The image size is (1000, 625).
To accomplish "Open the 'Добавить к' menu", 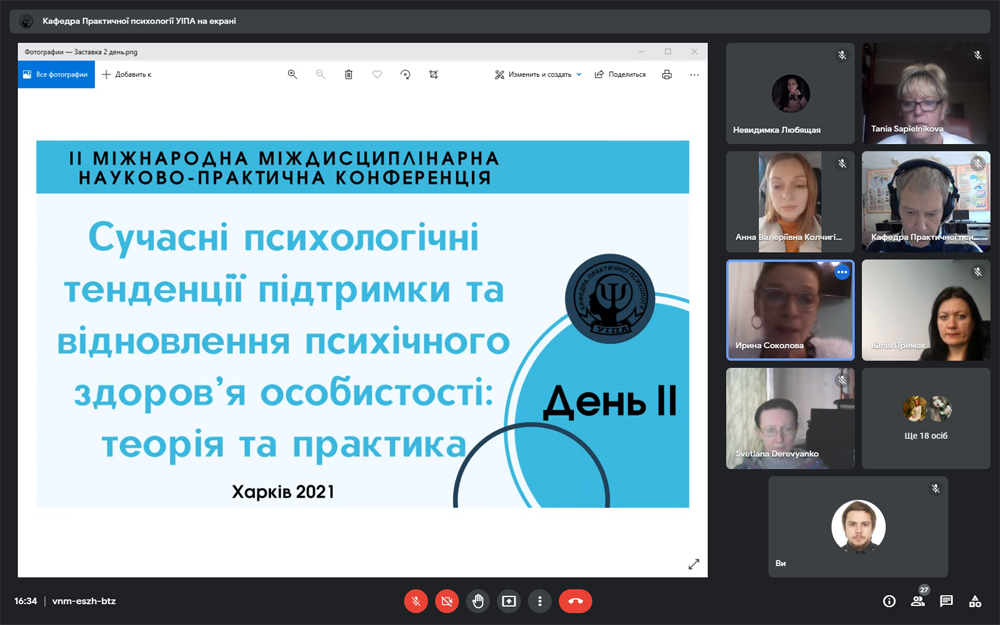I will pos(127,74).
